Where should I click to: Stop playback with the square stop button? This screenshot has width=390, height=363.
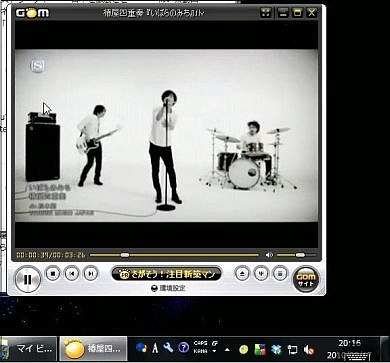pos(53,274)
